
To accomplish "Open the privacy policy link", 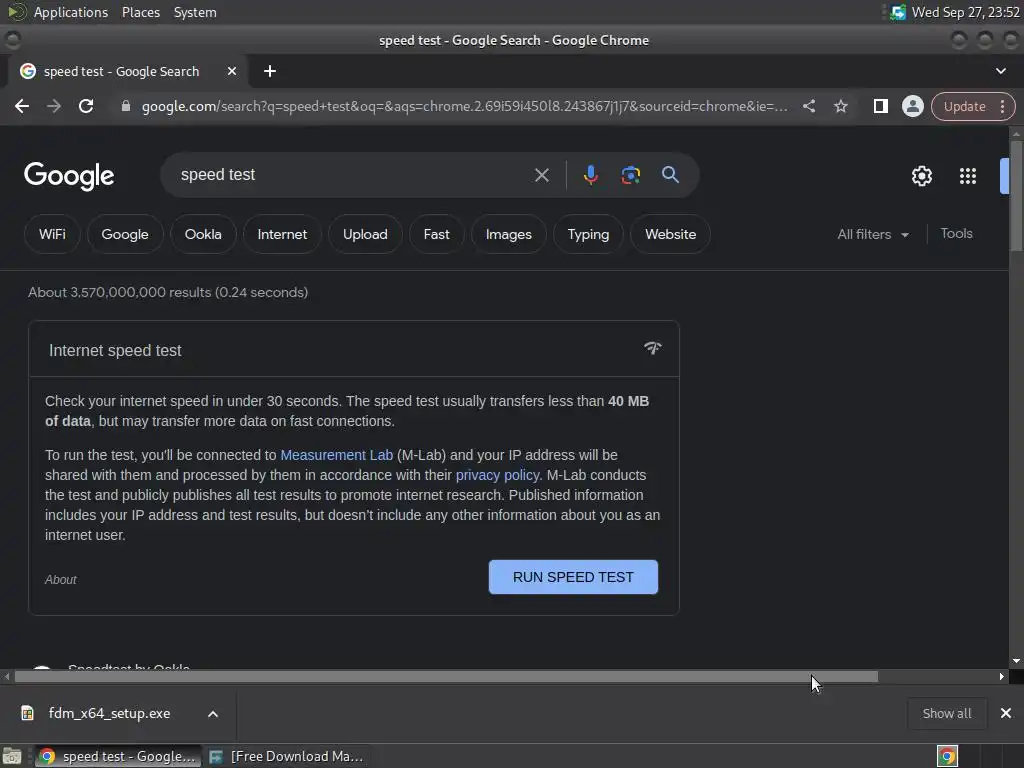I will (498, 475).
